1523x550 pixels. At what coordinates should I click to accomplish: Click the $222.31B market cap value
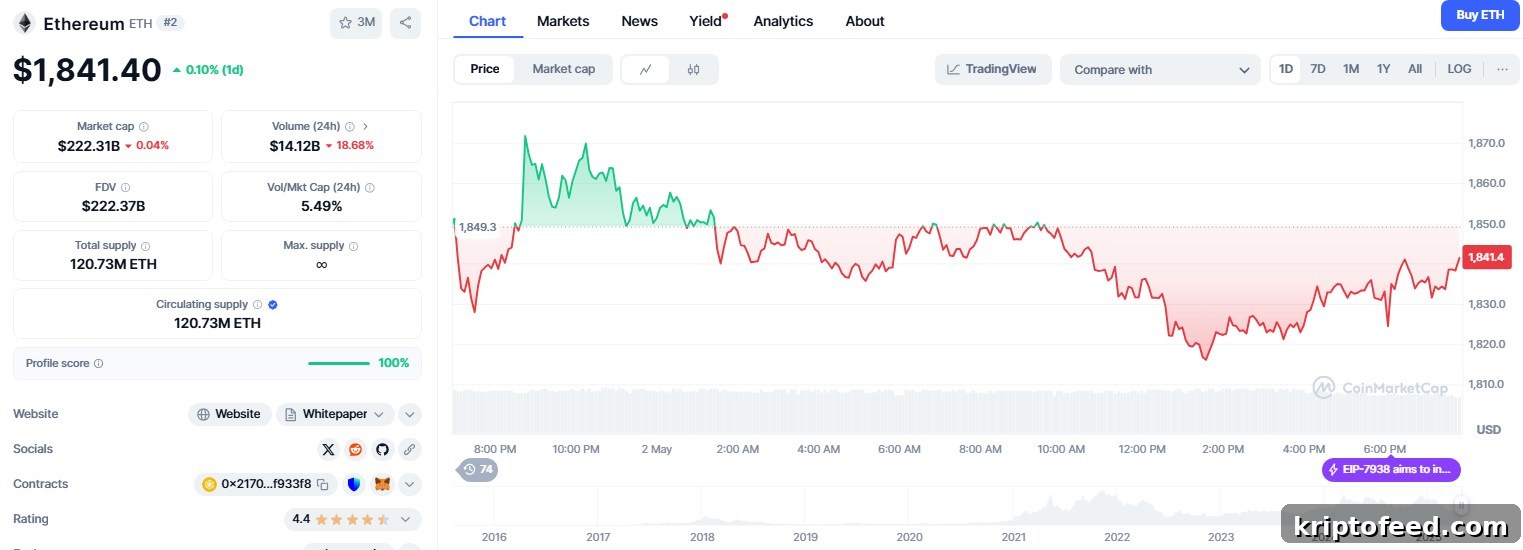tap(89, 146)
